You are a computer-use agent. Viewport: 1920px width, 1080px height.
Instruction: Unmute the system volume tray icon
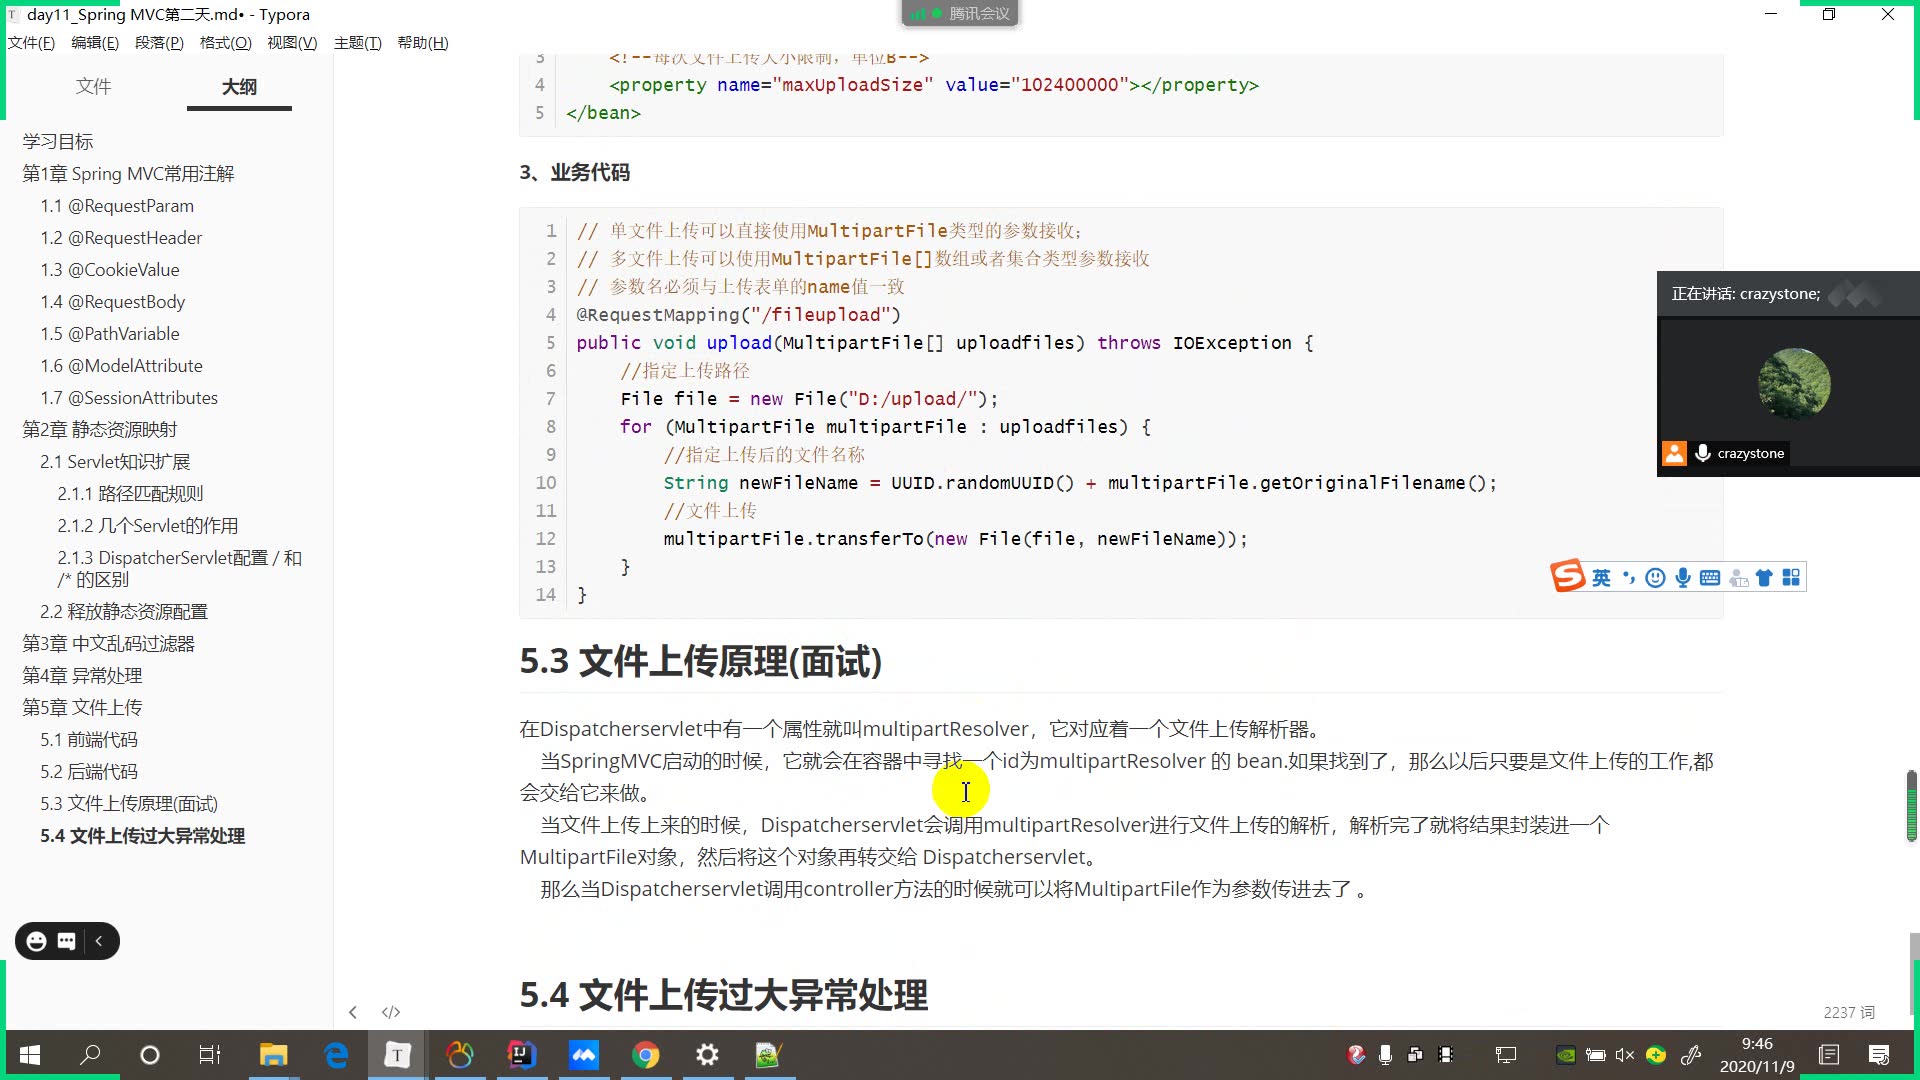[1624, 1055]
